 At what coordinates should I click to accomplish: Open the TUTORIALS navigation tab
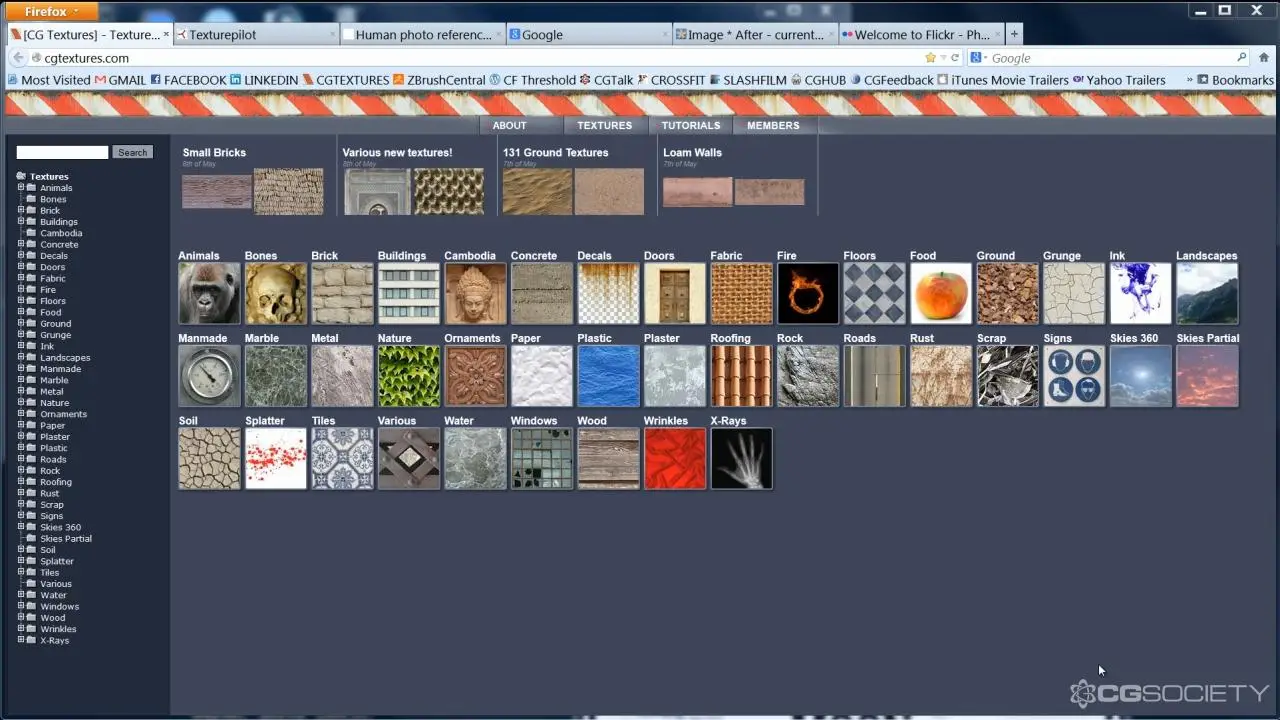coord(691,125)
